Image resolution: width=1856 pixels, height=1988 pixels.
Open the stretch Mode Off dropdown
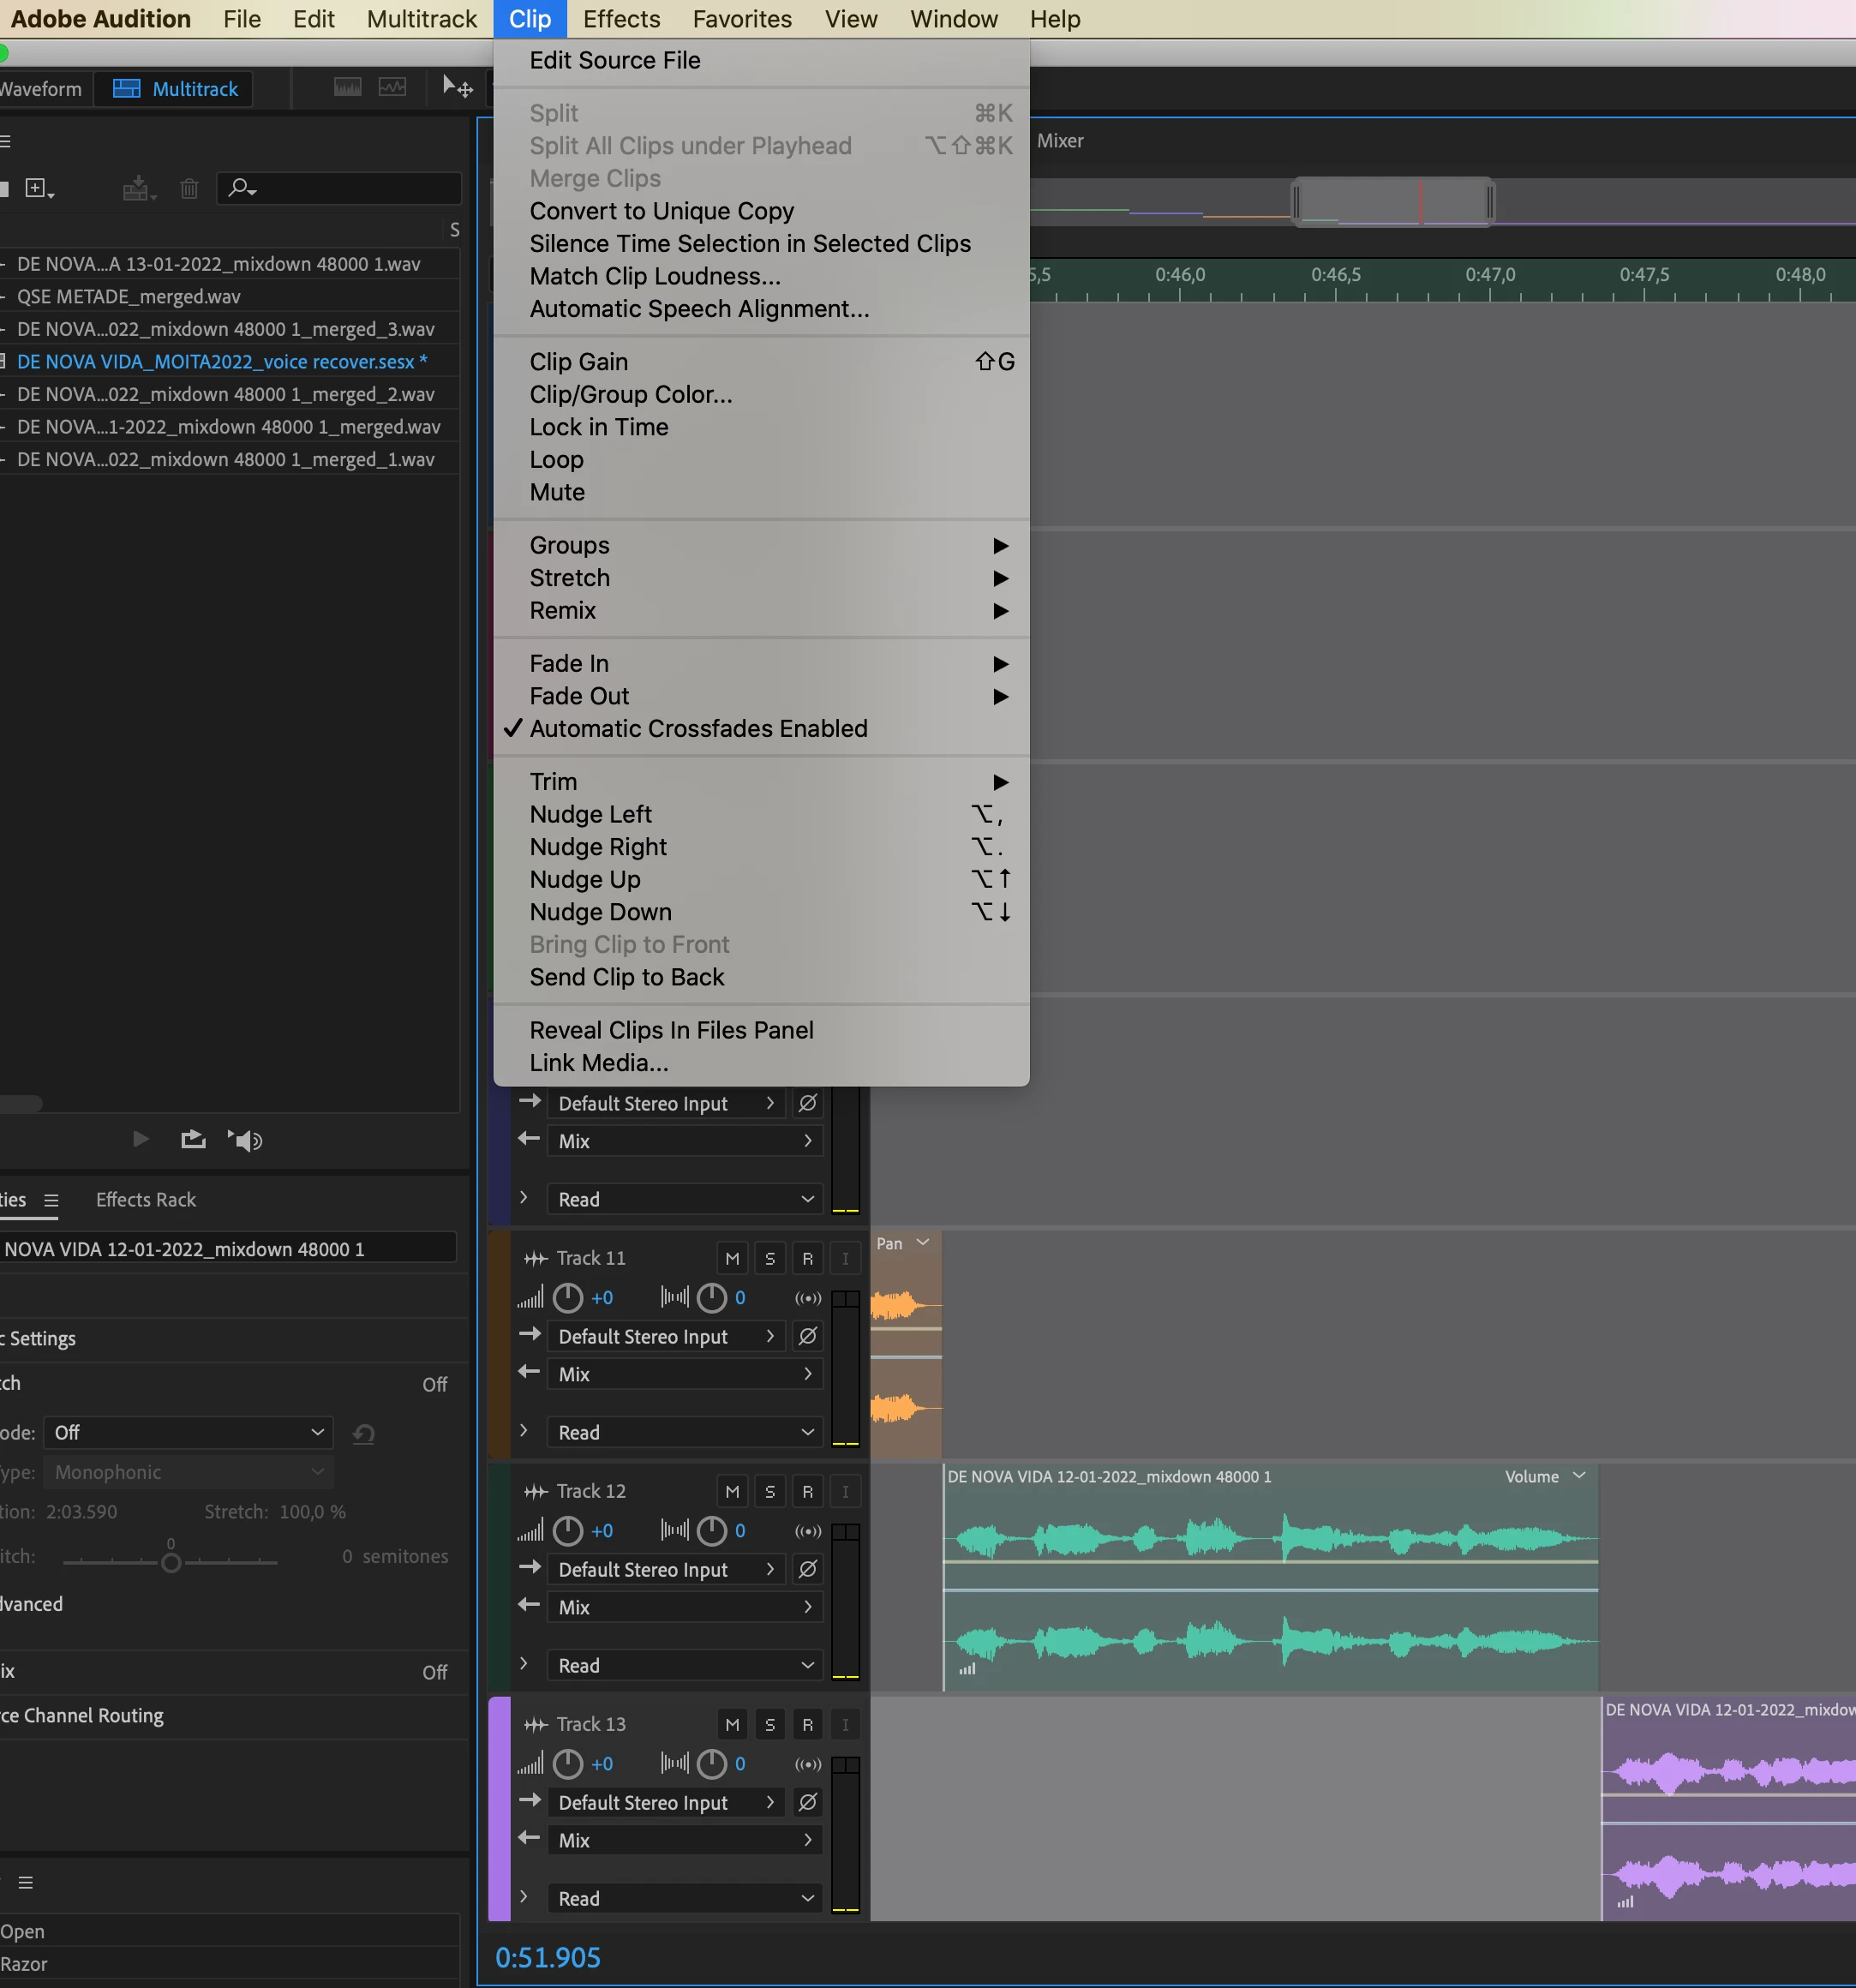click(x=188, y=1432)
